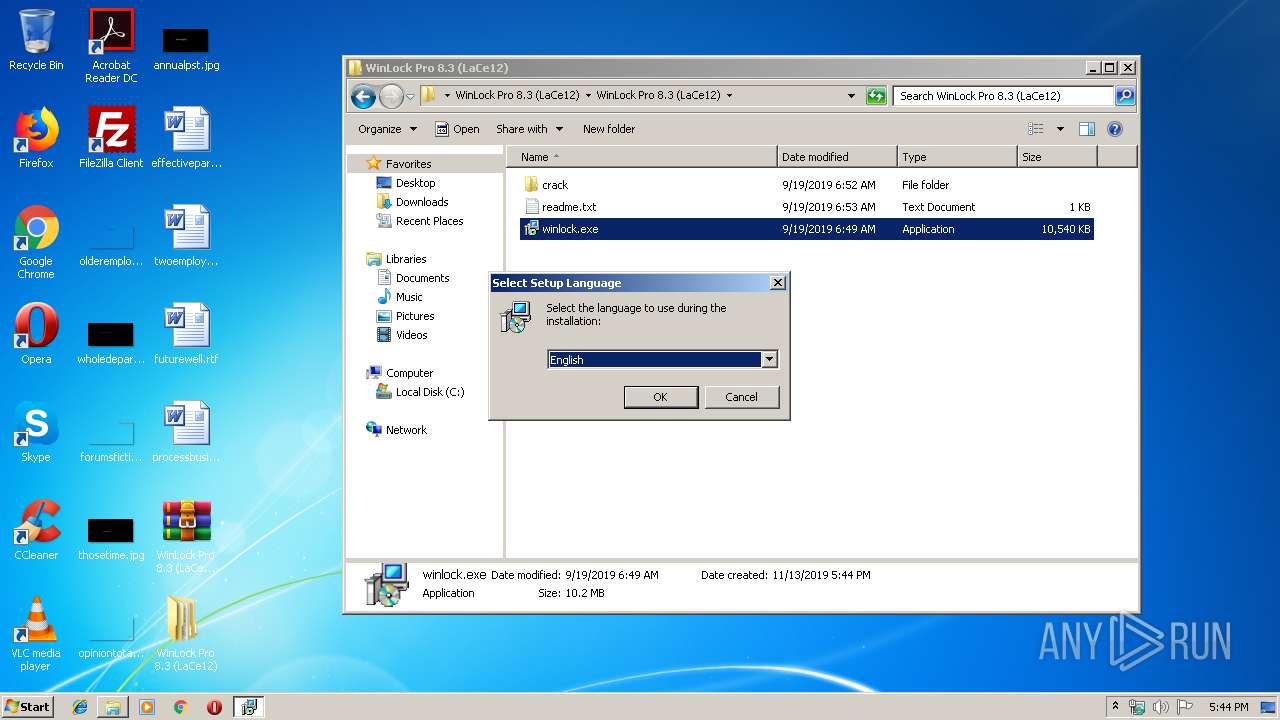This screenshot has width=1280, height=720.
Task: Select thosetime.jpg desktop file
Action: tap(111, 539)
